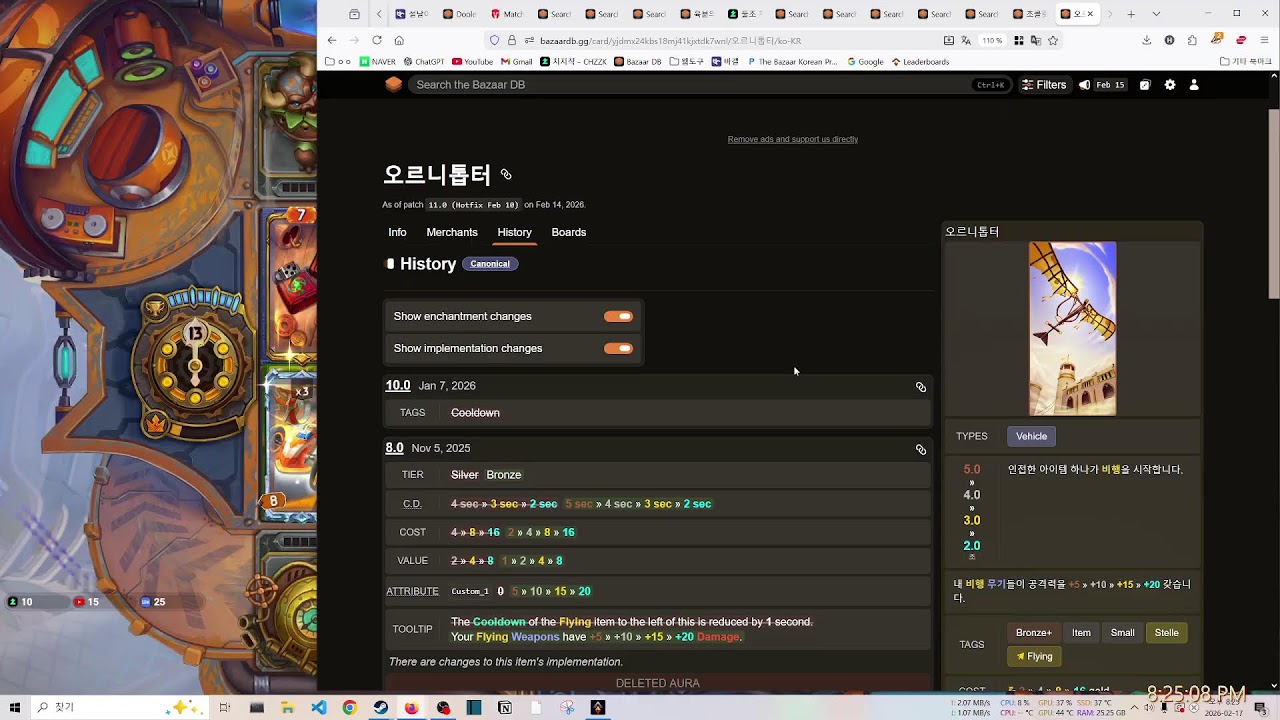The image size is (1280, 720).
Task: Open Chrome from the taskbar
Action: pos(349,707)
